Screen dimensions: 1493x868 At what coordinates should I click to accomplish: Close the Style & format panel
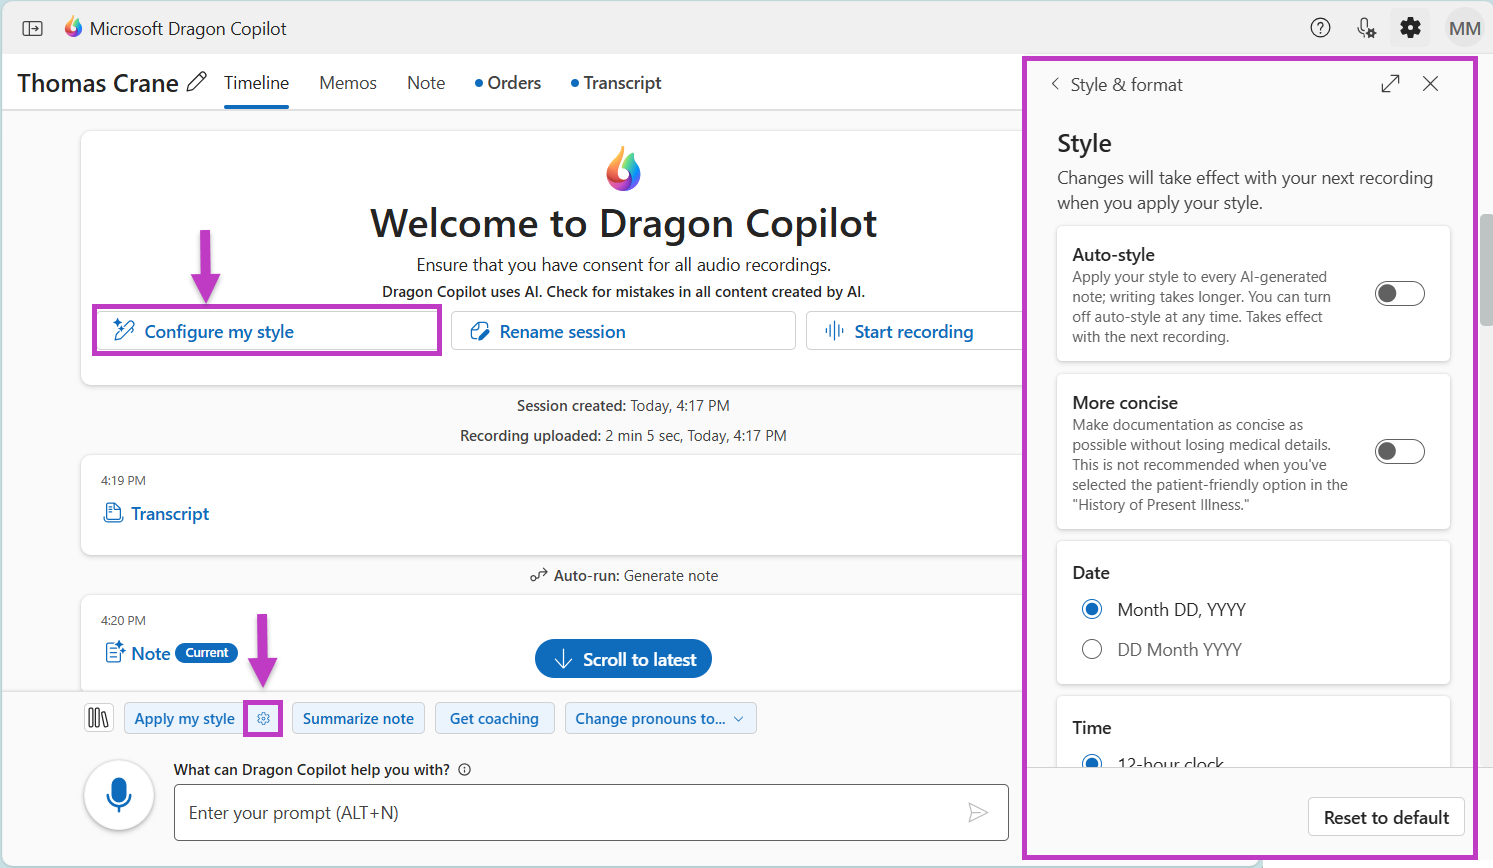1431,84
